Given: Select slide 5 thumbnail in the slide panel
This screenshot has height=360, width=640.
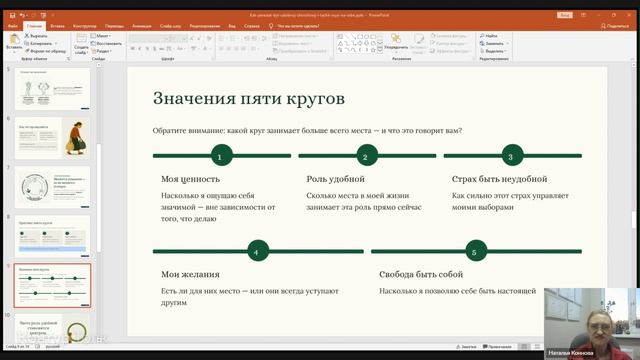Looking at the screenshot, I should [52, 89].
